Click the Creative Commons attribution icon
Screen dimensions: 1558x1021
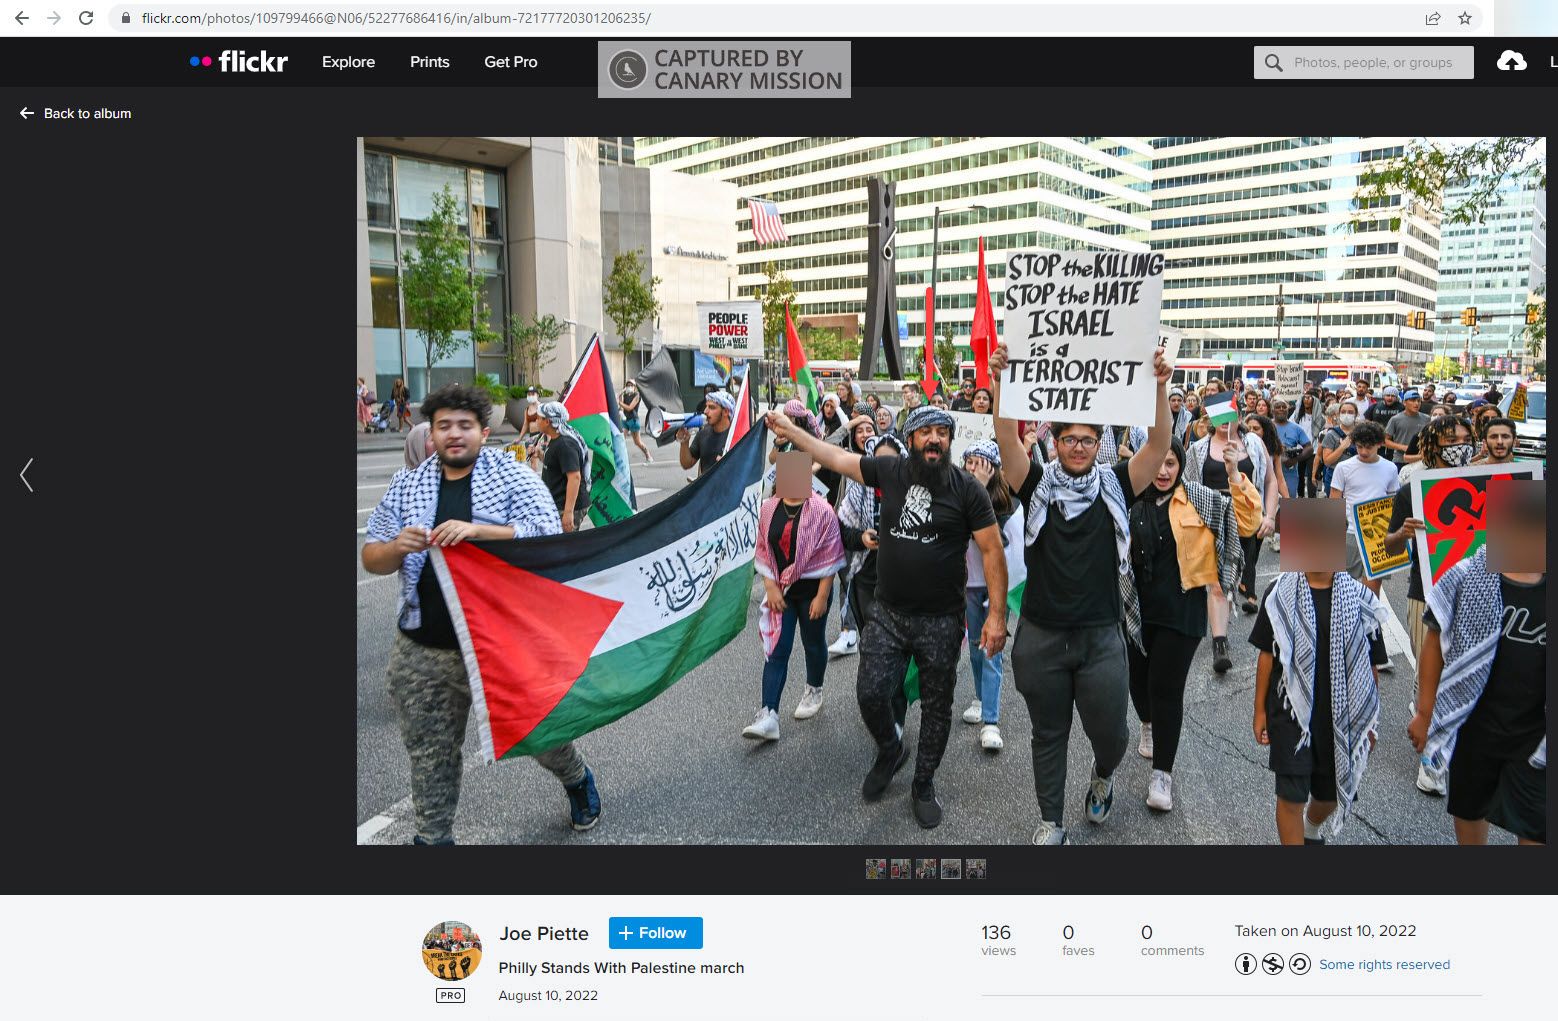tap(1245, 964)
